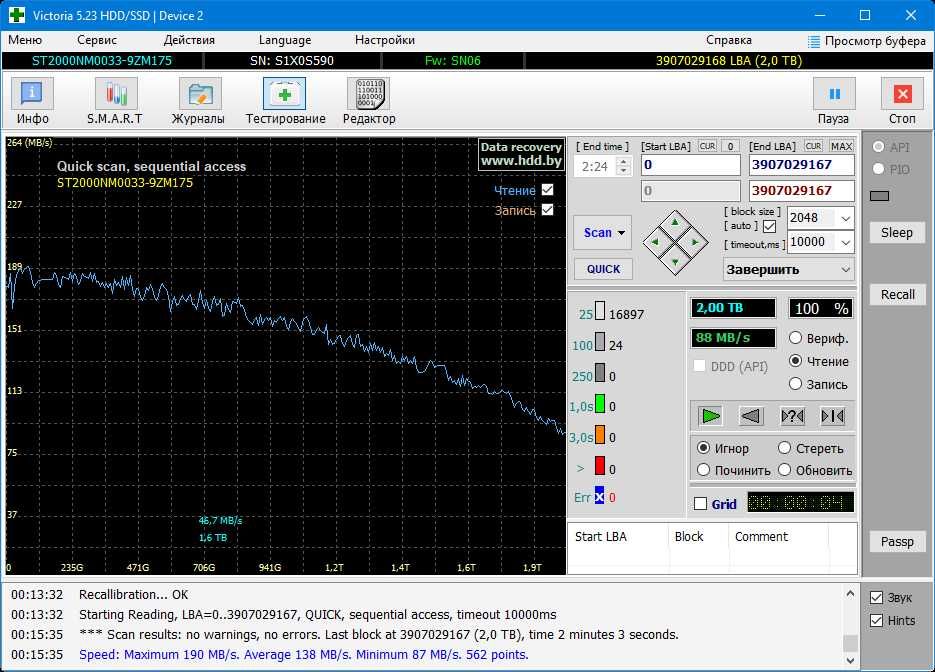
Task: Enable the Grid checkbox
Action: [701, 504]
